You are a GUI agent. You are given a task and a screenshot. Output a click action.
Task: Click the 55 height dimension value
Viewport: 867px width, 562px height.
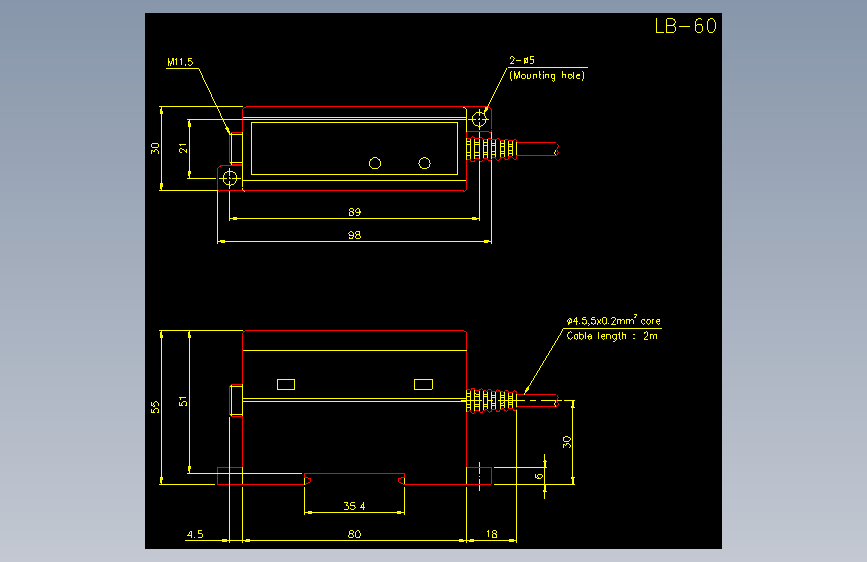click(x=155, y=407)
